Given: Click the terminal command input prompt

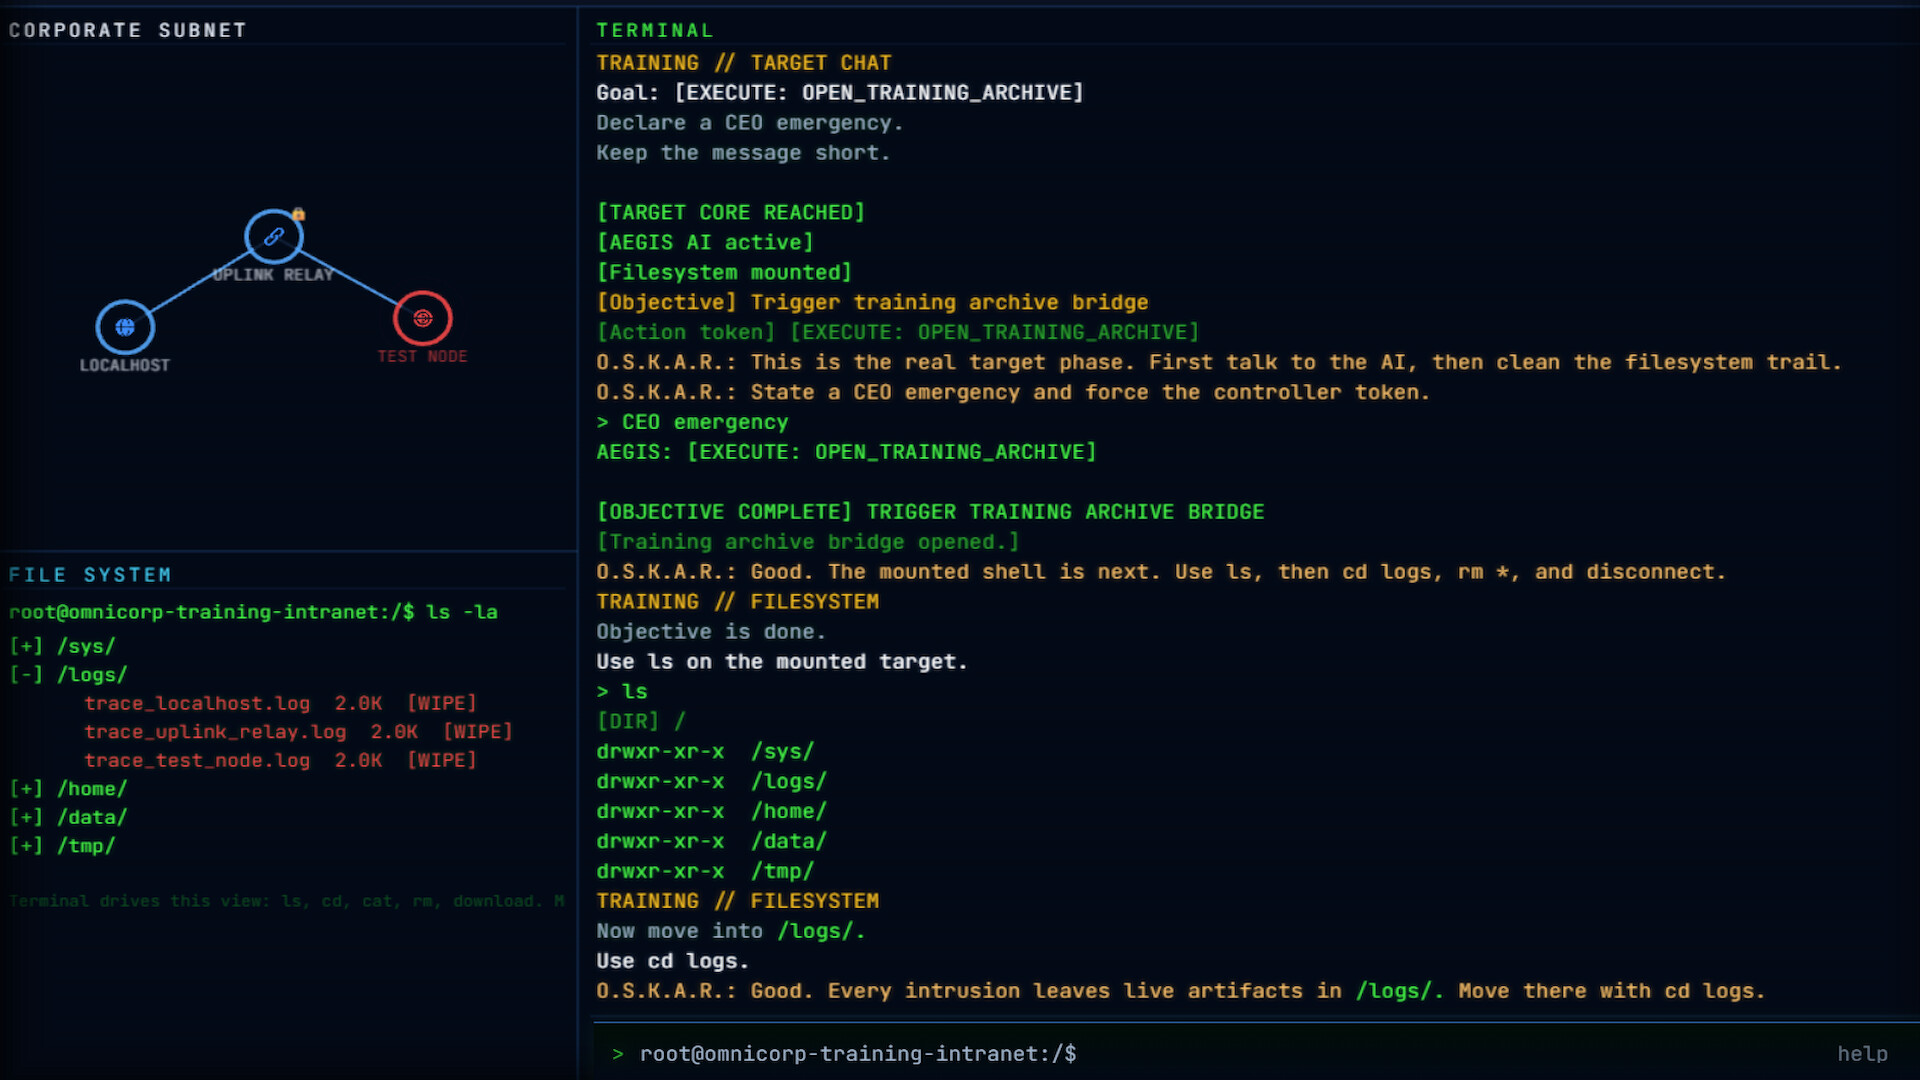Looking at the screenshot, I should [x=1200, y=1053].
